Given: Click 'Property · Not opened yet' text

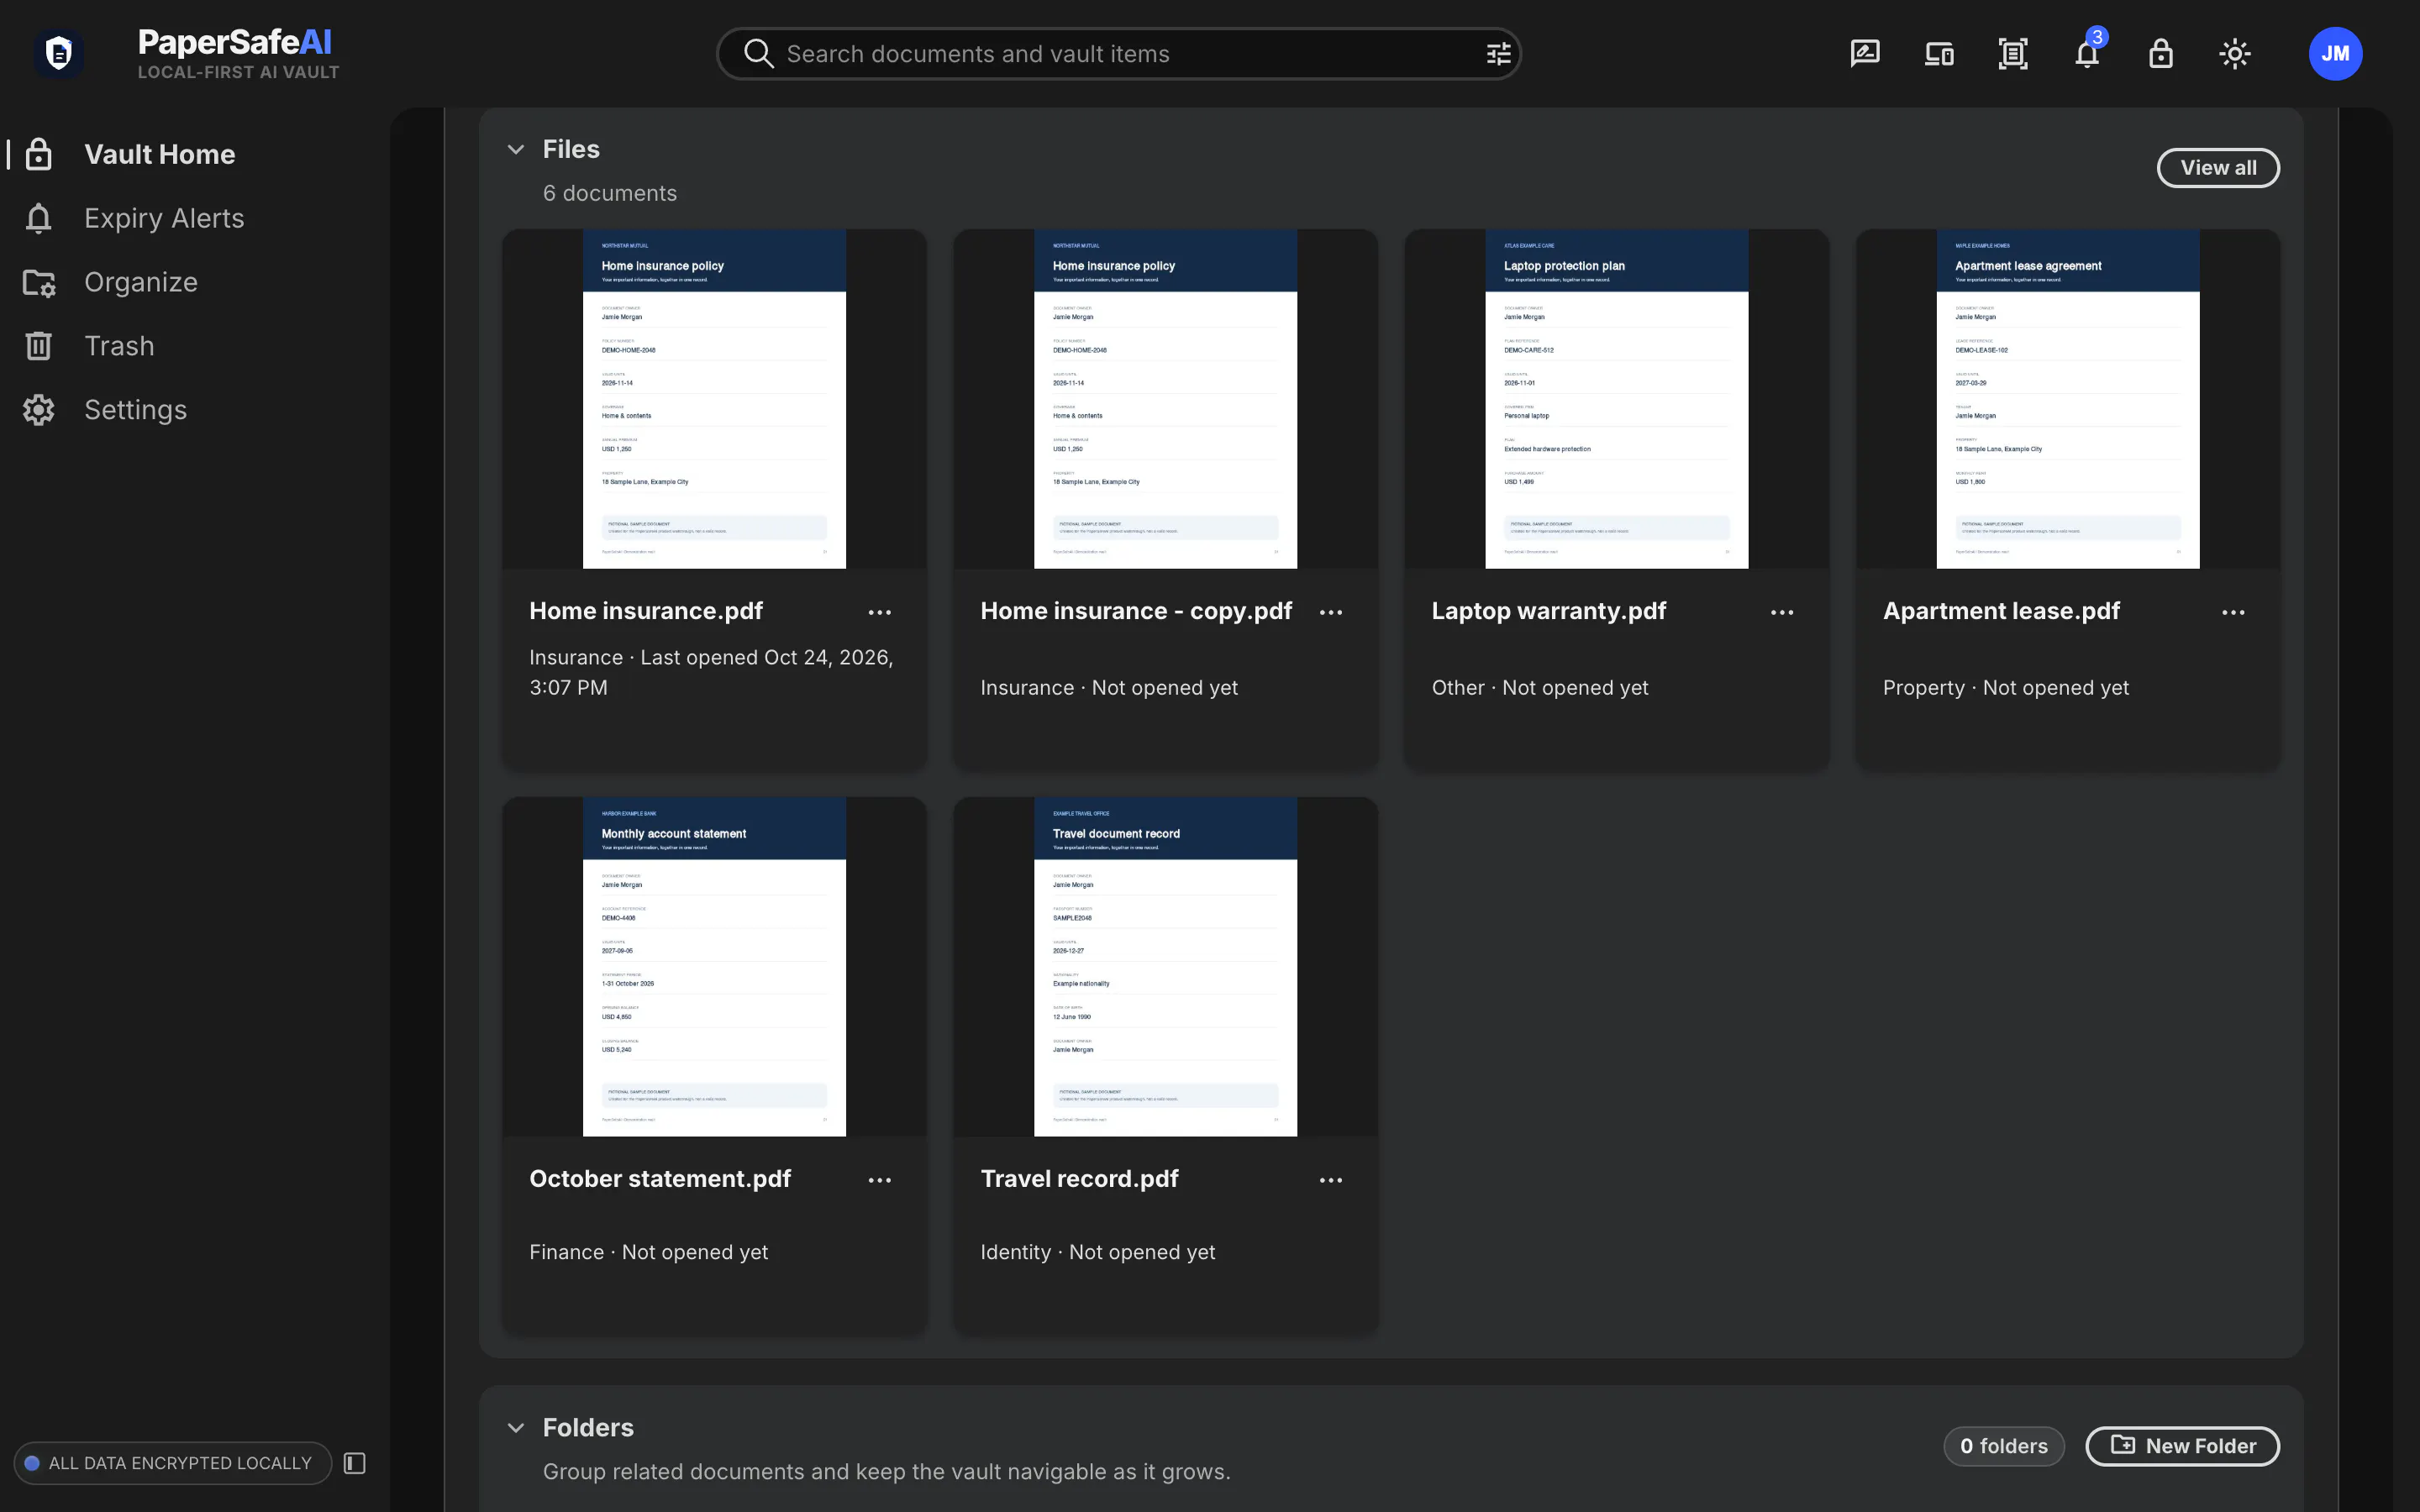Looking at the screenshot, I should 2006,688.
